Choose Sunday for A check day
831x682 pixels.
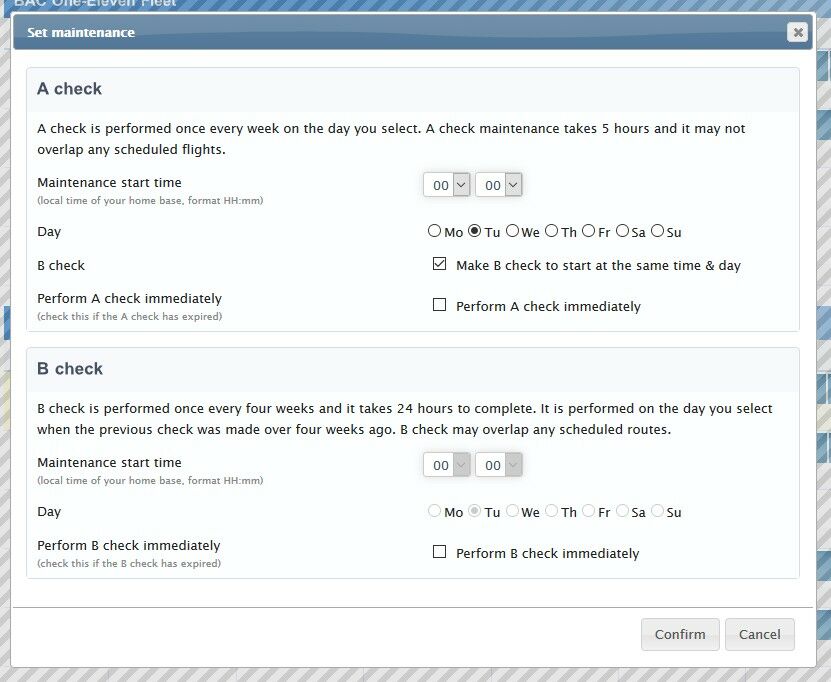(657, 232)
